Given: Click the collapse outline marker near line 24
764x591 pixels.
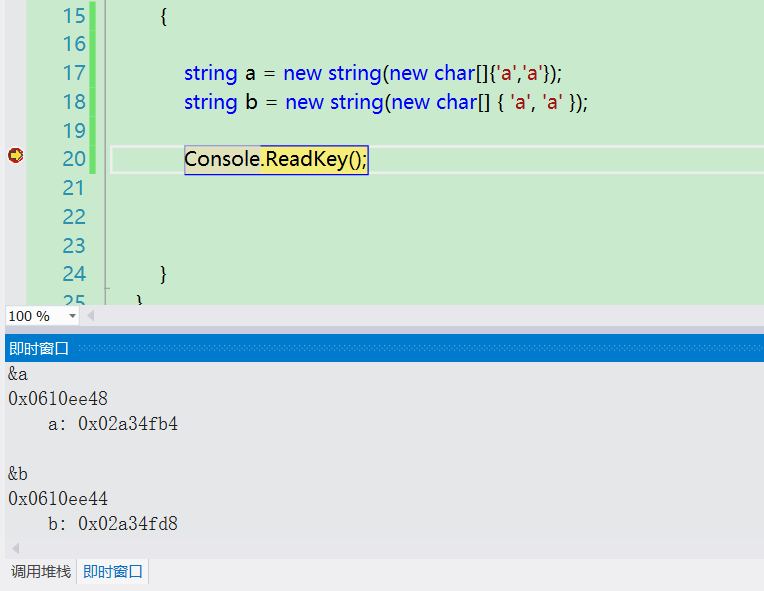Looking at the screenshot, I should (x=107, y=288).
